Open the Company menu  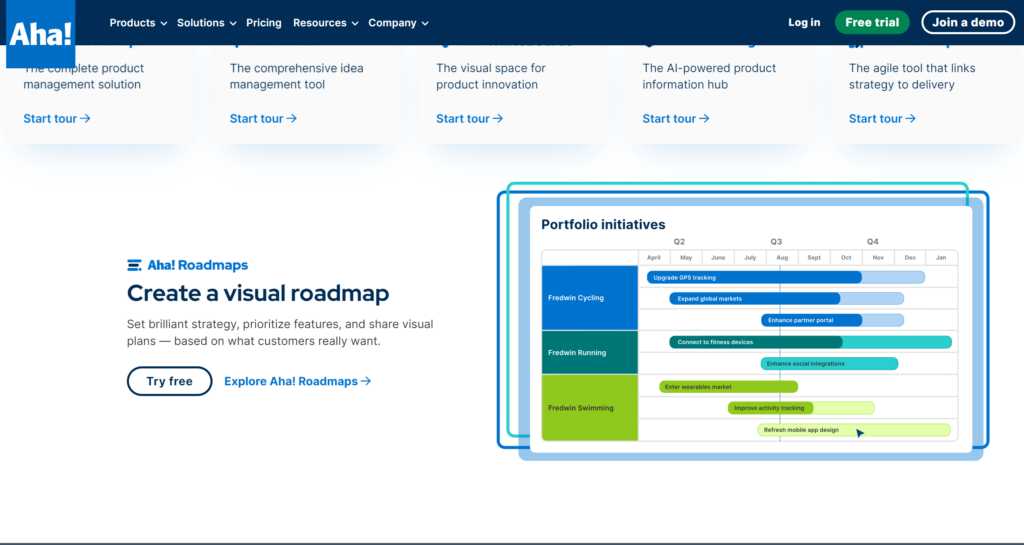(398, 23)
